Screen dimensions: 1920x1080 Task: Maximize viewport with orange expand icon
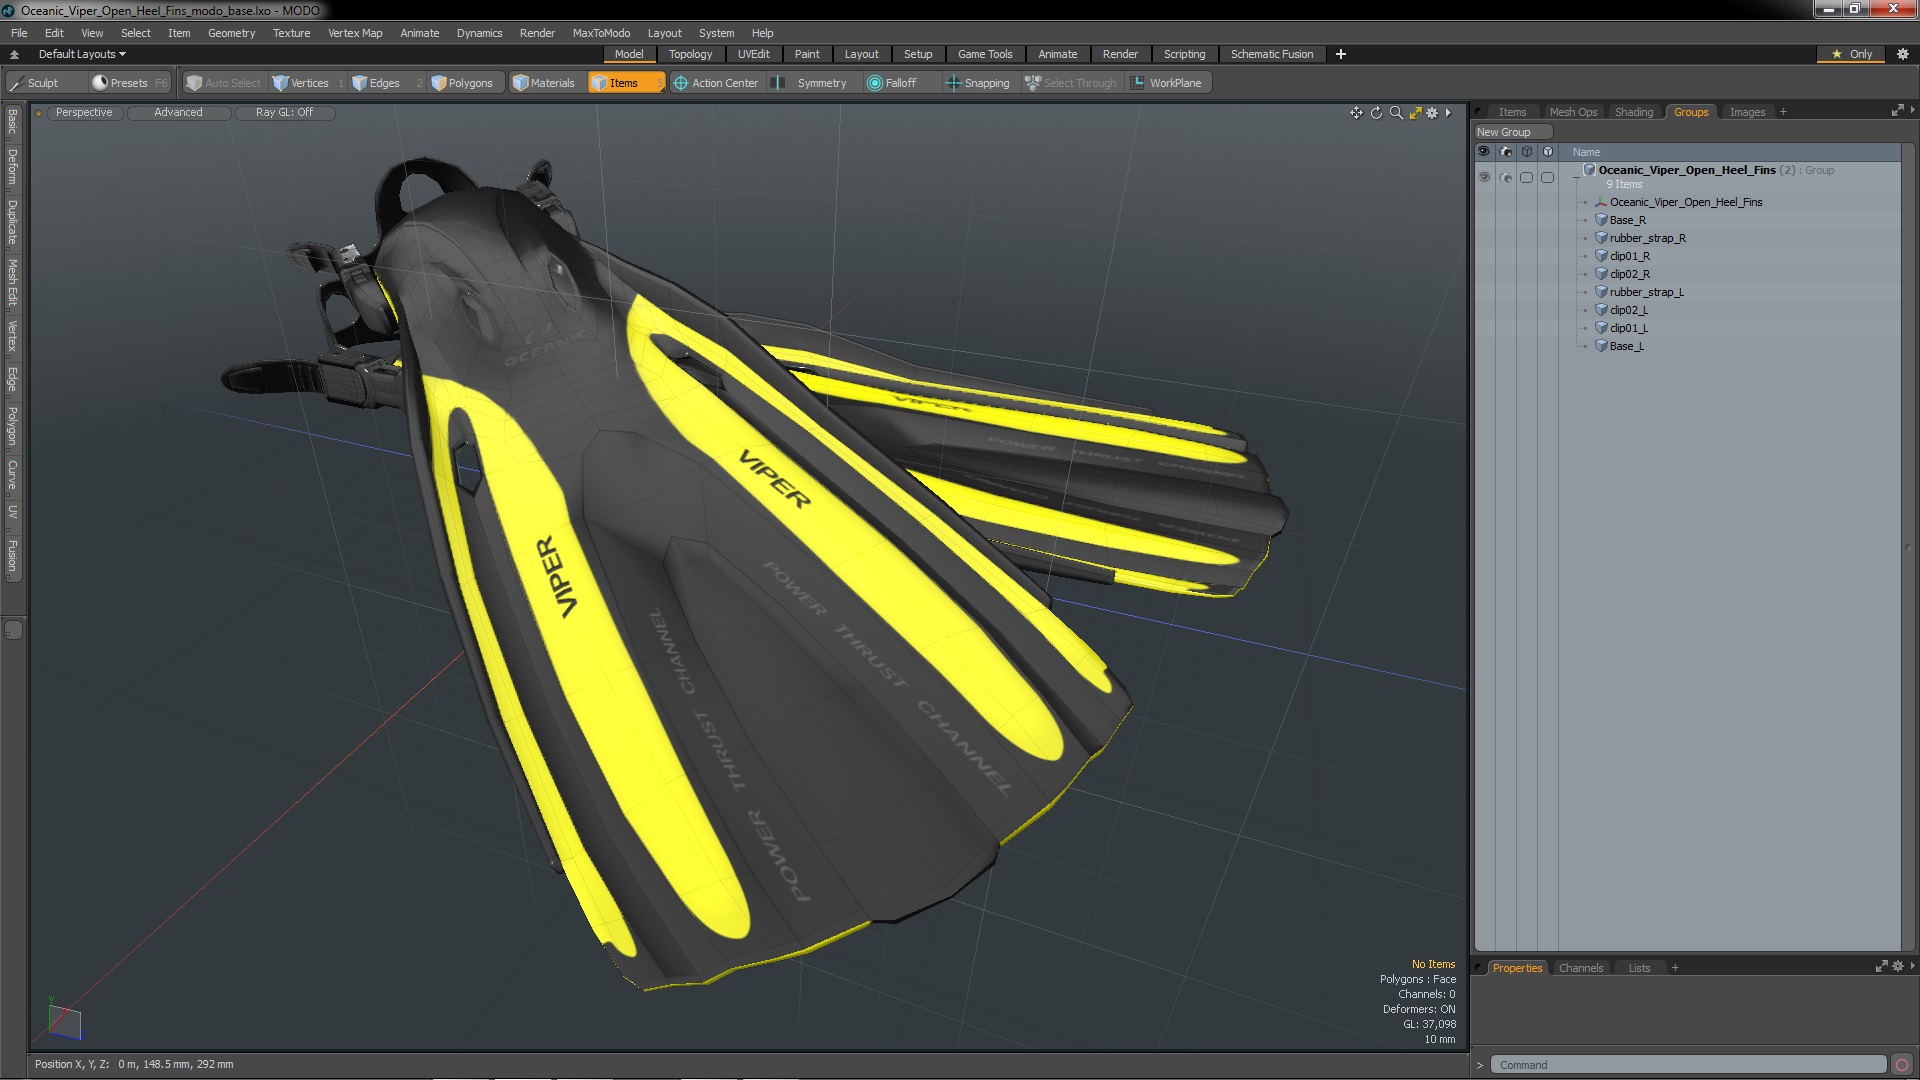click(1415, 113)
